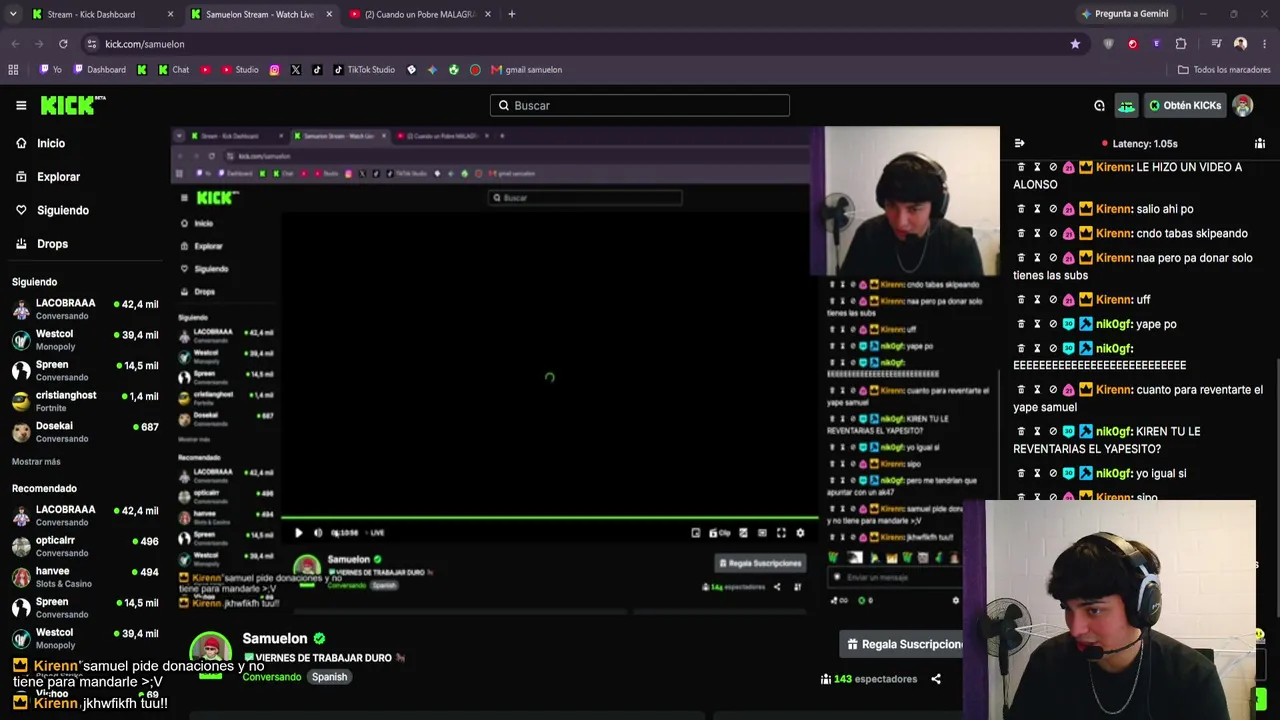The width and height of the screenshot is (1280, 720).
Task: Enter fullscreen on the video player
Action: click(781, 533)
